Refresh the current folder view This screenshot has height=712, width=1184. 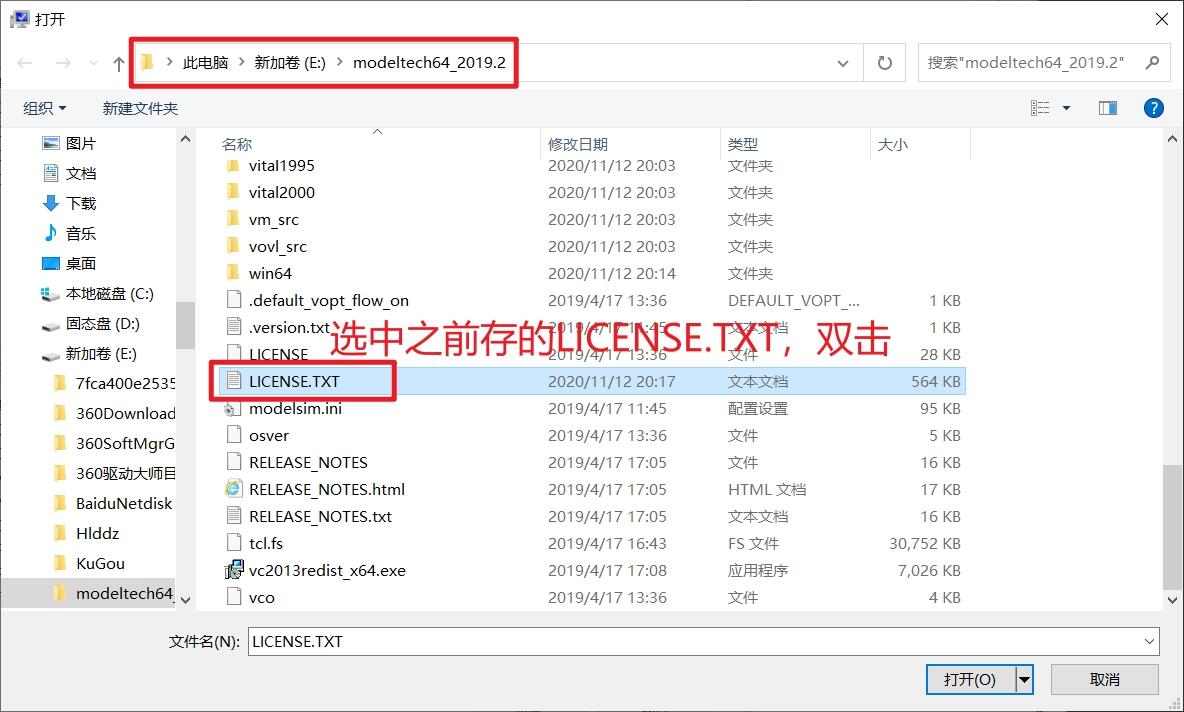click(885, 63)
